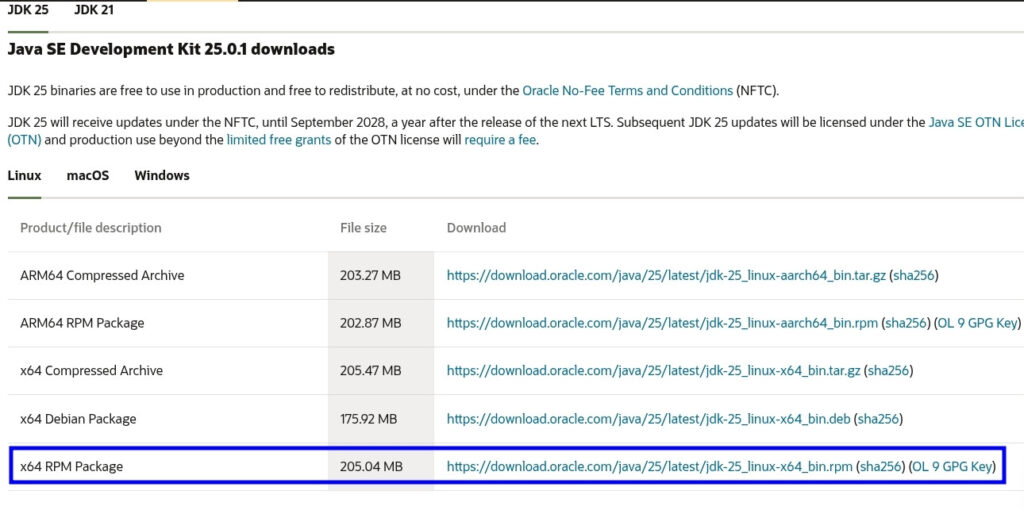Open sha256 for ARM64 RPM Package

click(x=905, y=323)
